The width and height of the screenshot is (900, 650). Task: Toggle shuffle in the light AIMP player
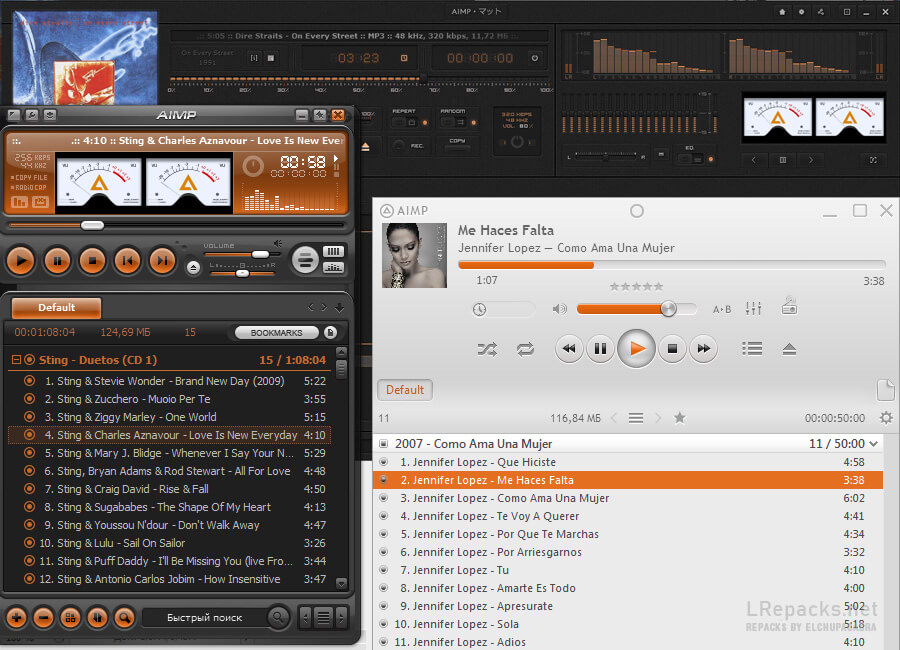click(487, 349)
